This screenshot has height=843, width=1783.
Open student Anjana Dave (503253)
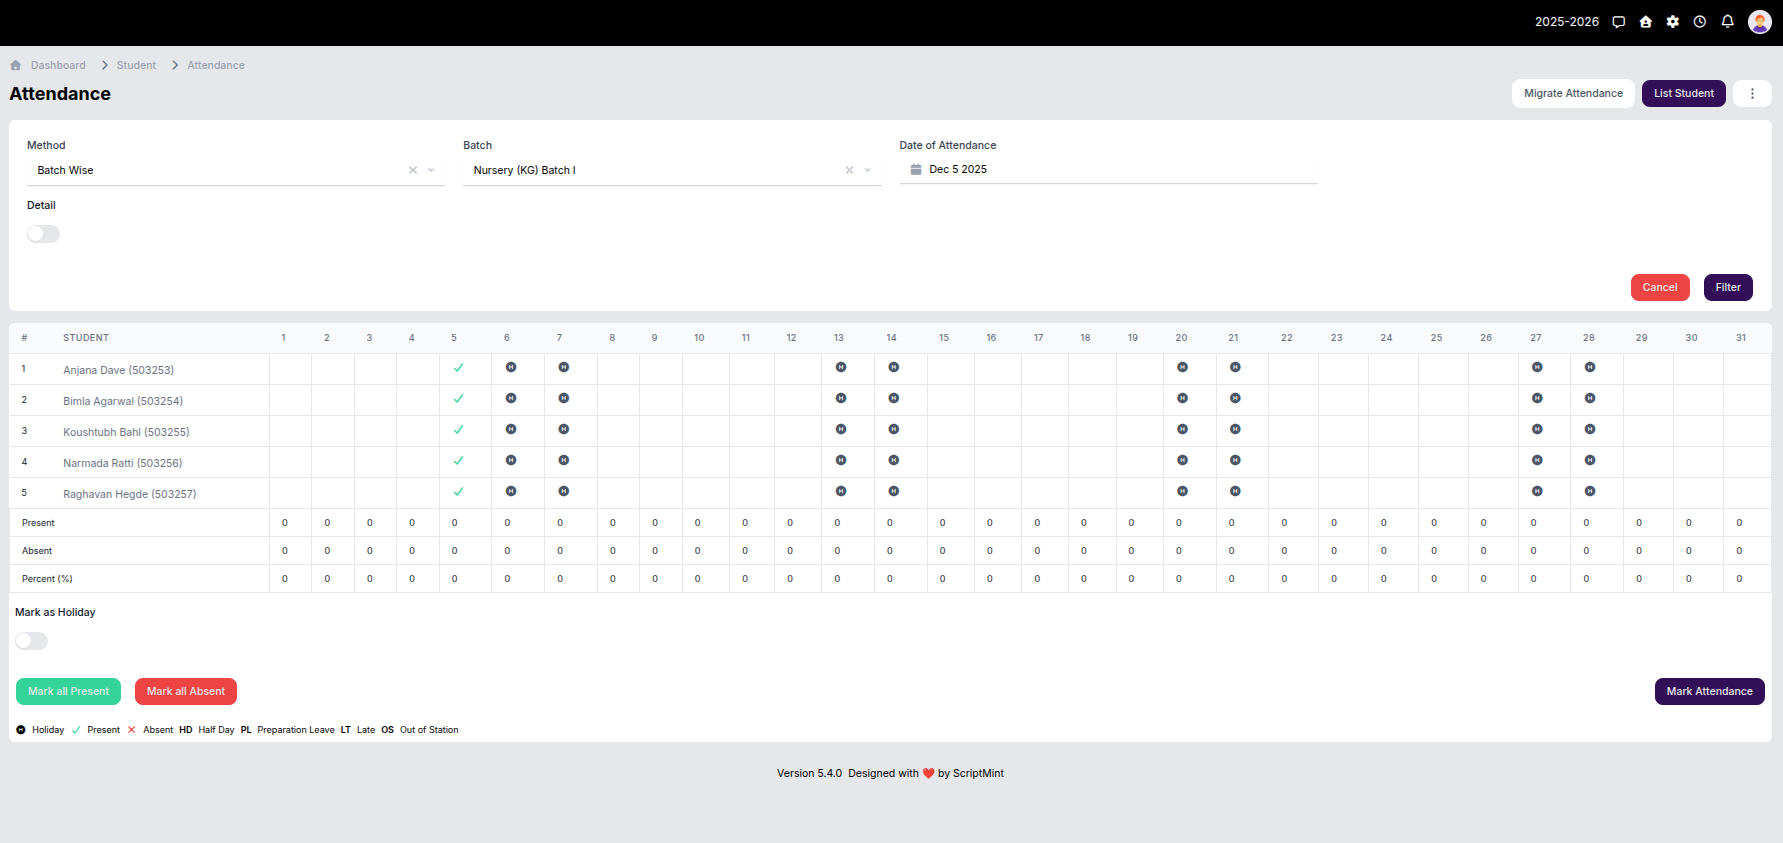tap(118, 370)
